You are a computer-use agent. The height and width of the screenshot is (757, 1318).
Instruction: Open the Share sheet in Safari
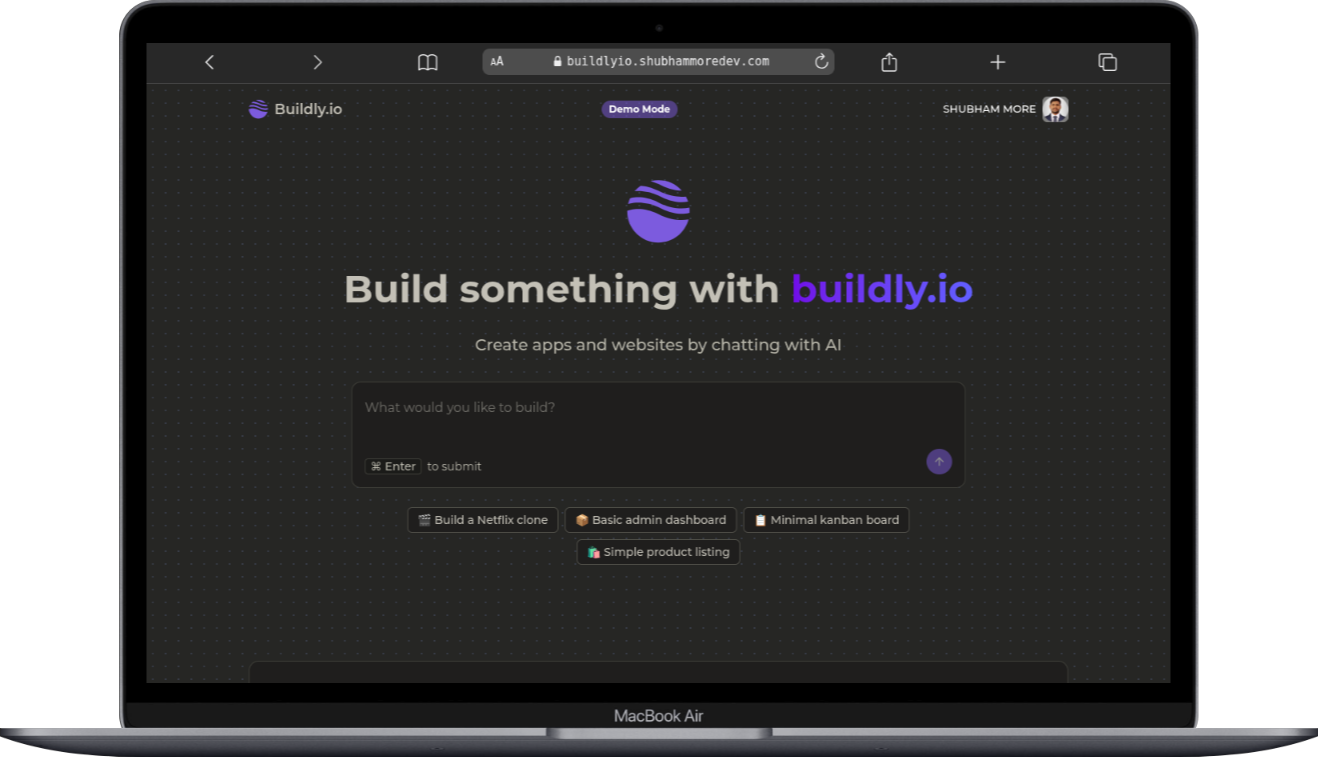point(888,61)
